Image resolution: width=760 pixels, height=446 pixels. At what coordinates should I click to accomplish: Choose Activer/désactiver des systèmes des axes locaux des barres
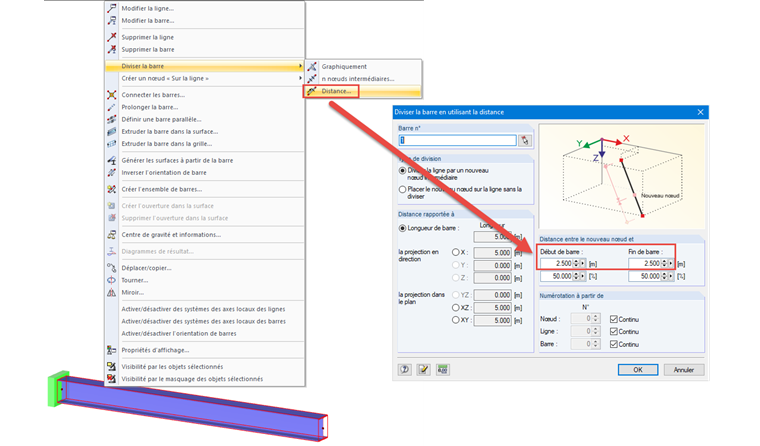(204, 321)
